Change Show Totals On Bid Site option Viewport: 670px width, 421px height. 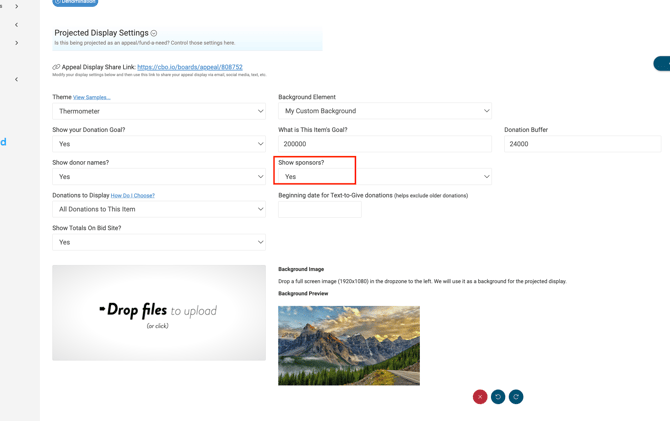pos(159,242)
